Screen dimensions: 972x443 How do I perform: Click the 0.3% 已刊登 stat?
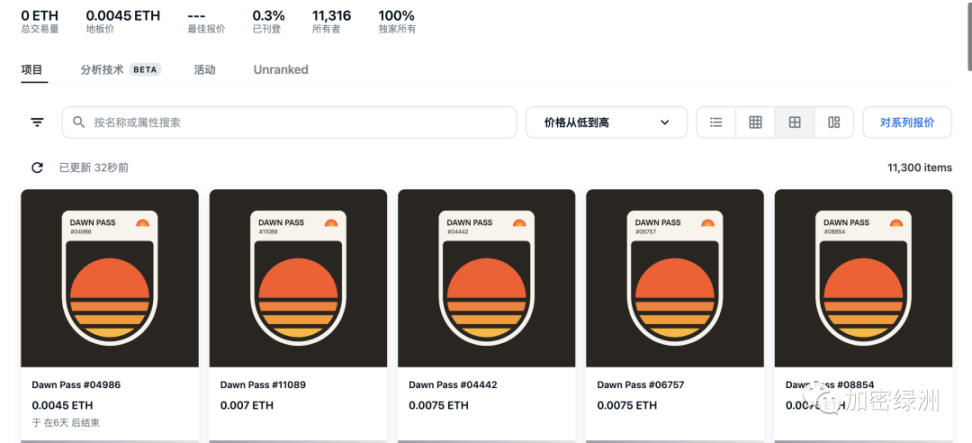point(269,22)
